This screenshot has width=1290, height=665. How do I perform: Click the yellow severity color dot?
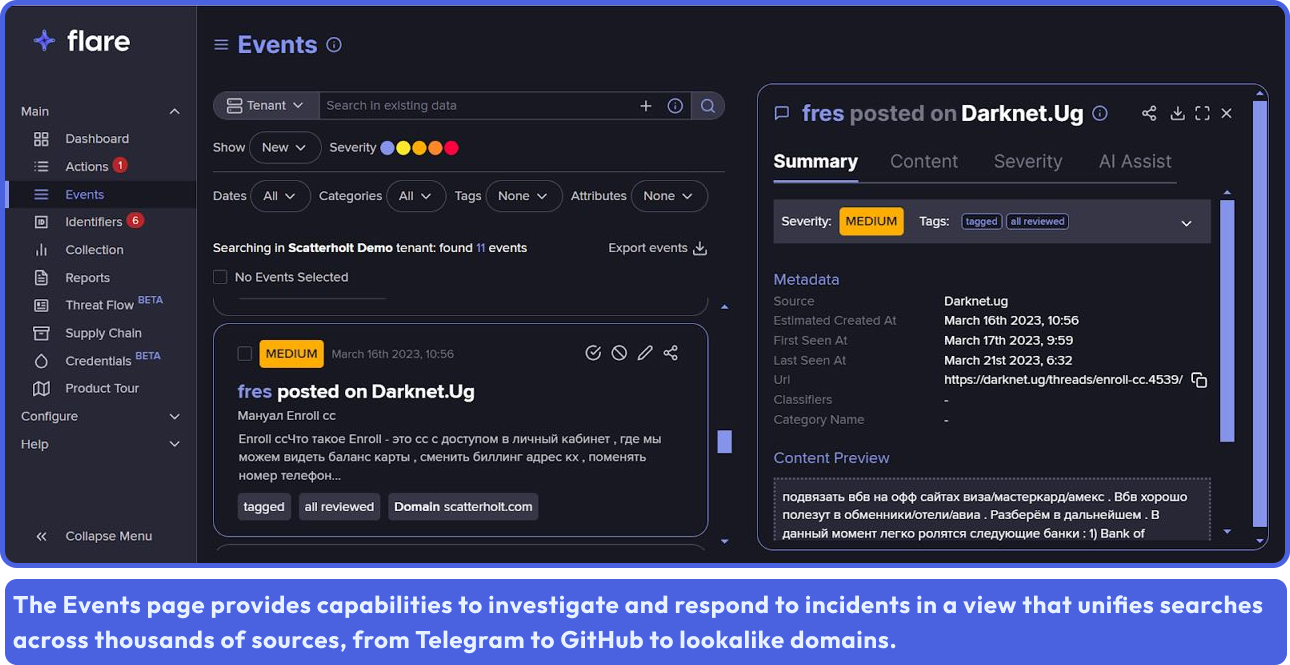403,148
